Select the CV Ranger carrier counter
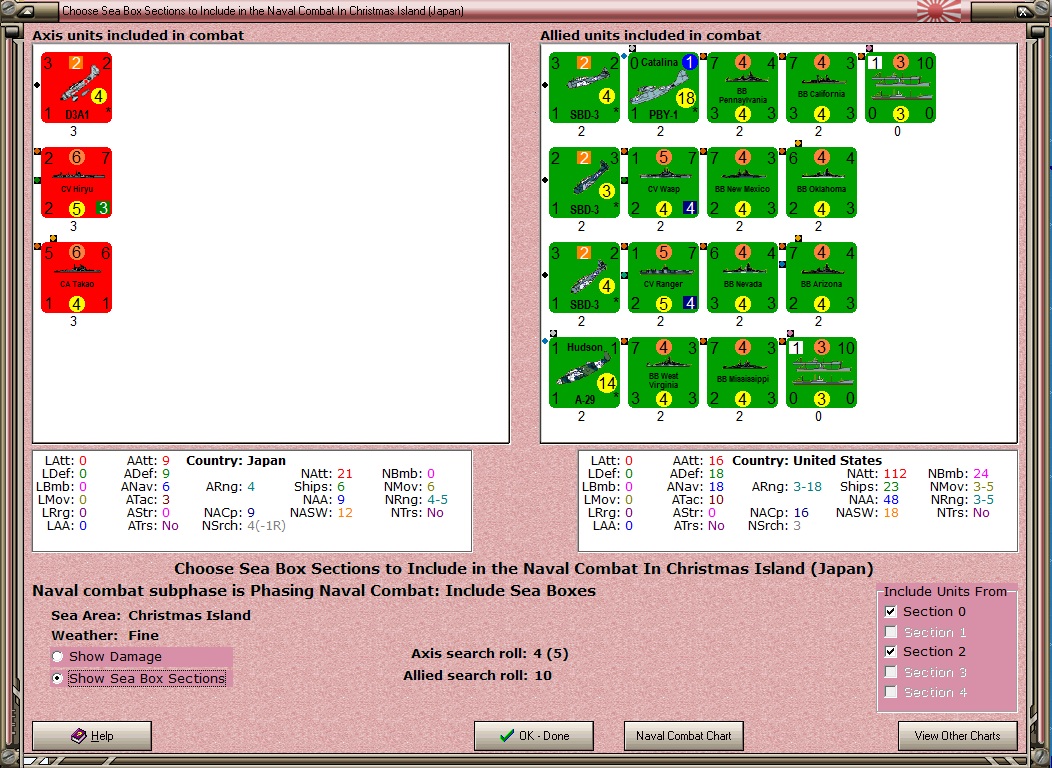The height and width of the screenshot is (768, 1052). (x=664, y=278)
